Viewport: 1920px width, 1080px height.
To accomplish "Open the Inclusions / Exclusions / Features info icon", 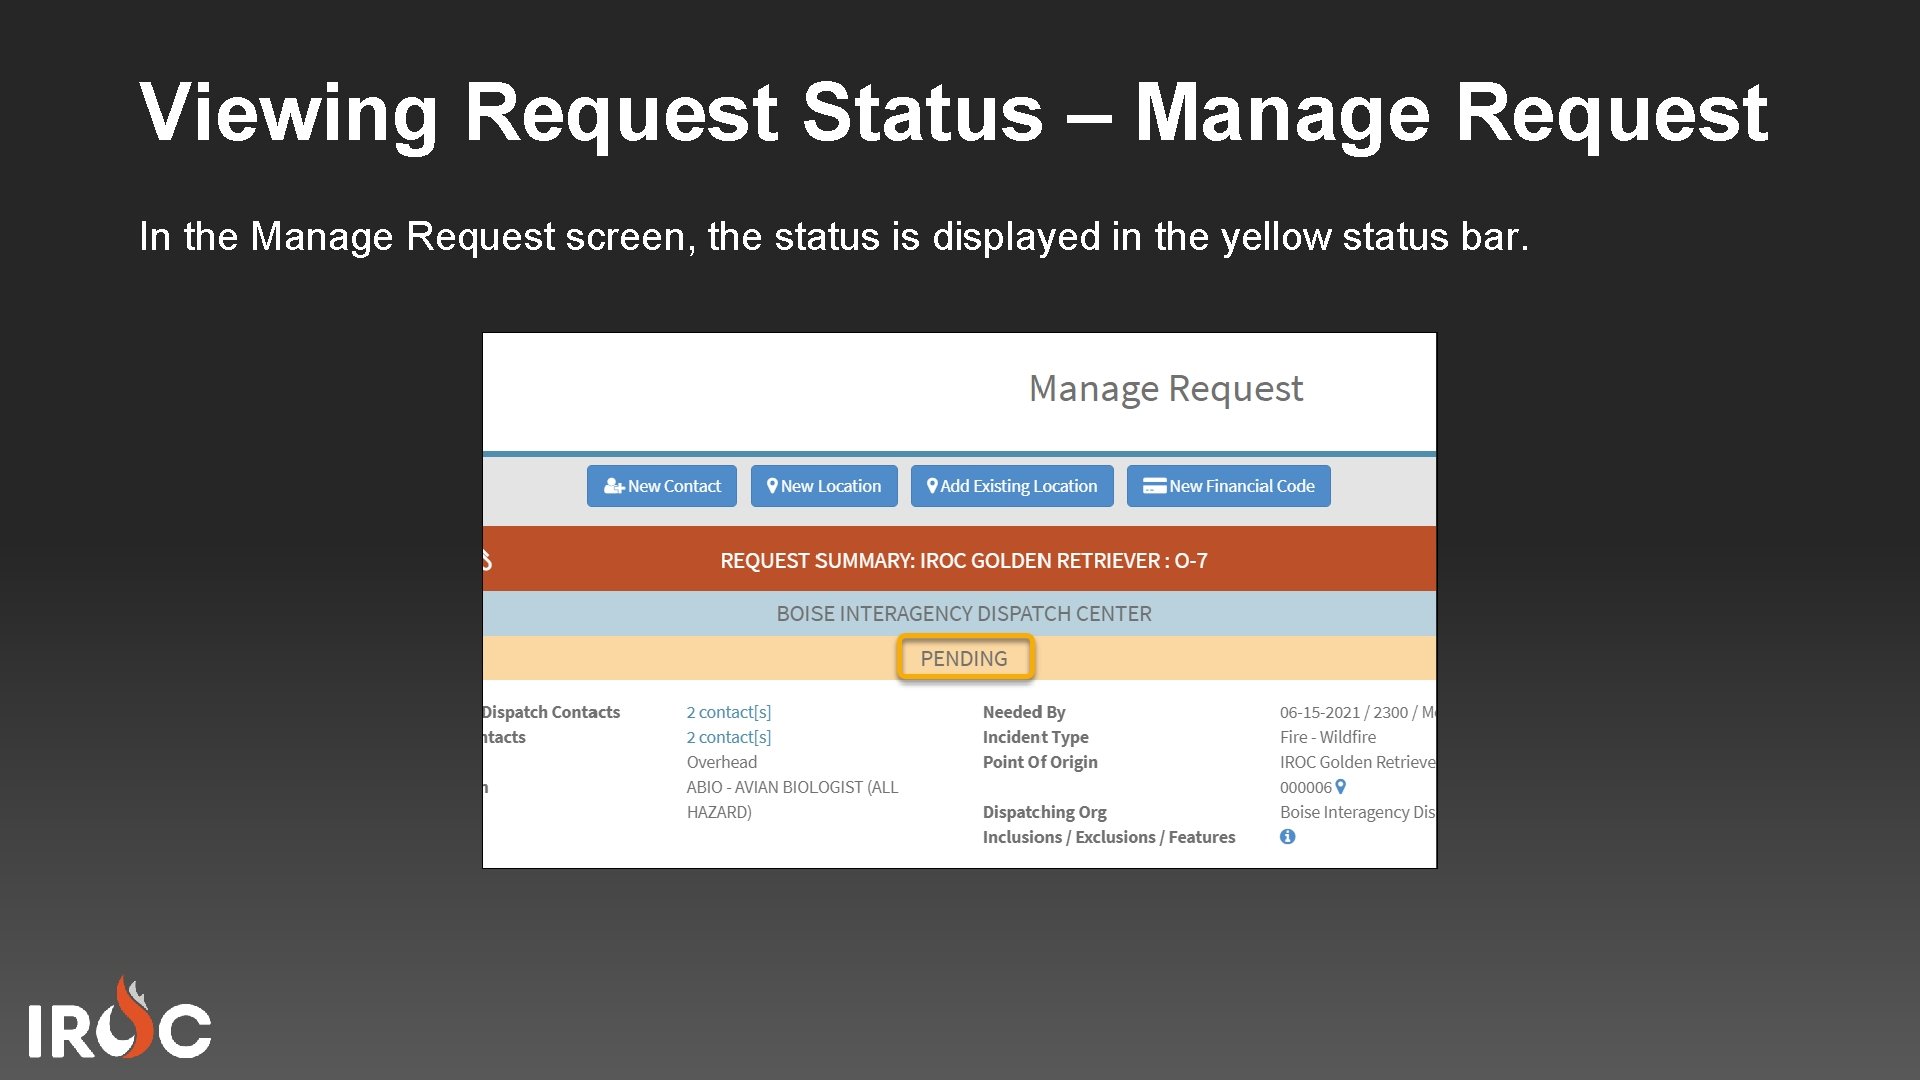I will click(1288, 837).
